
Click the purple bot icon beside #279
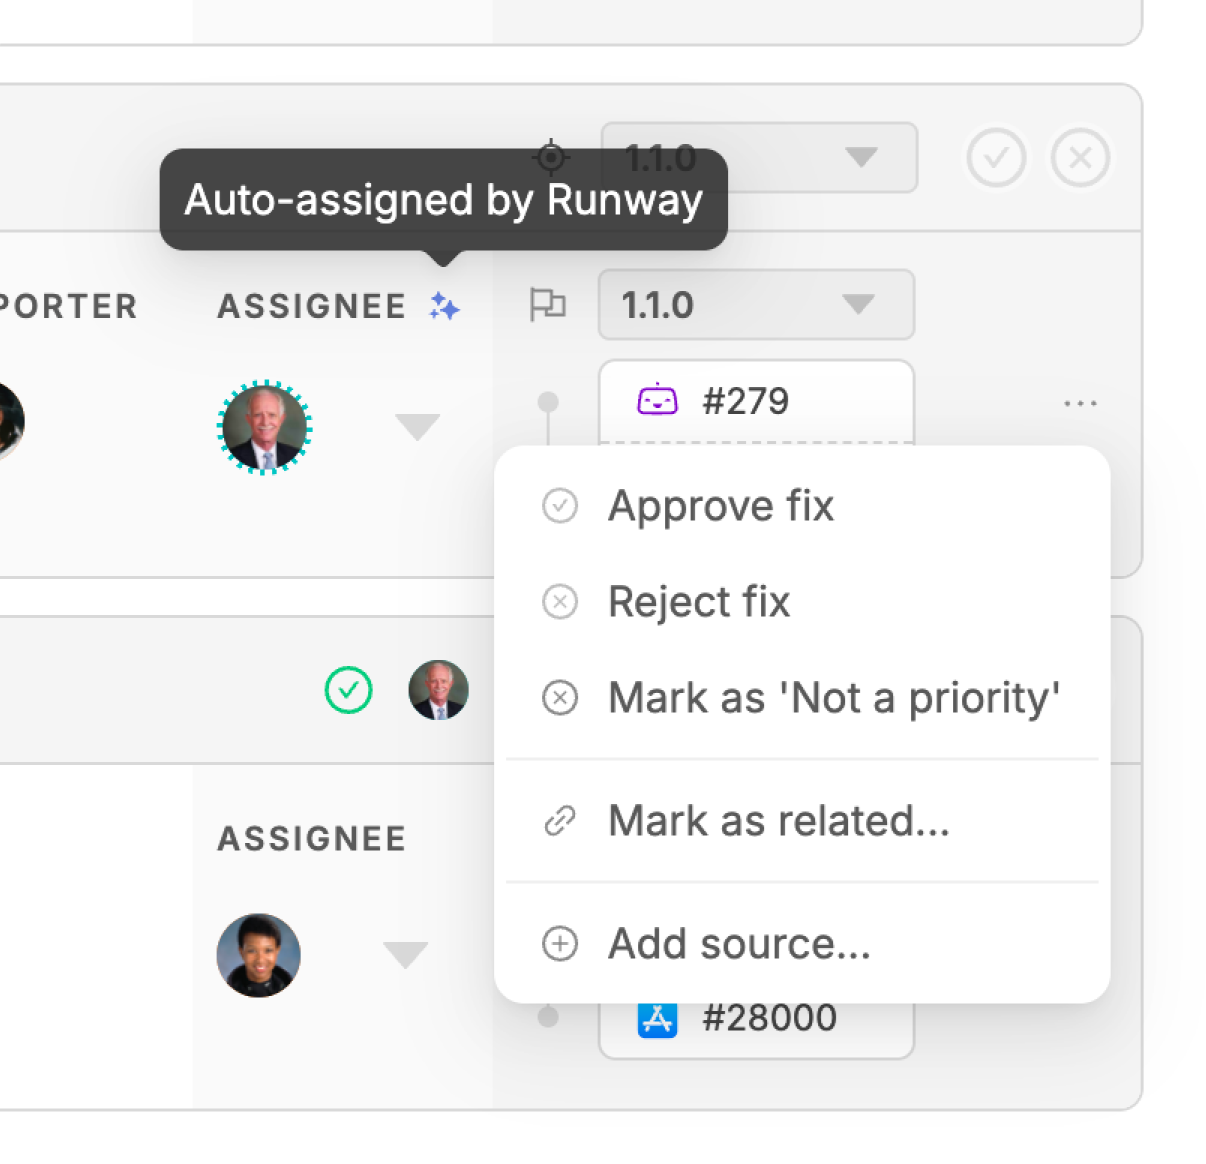[x=657, y=401]
